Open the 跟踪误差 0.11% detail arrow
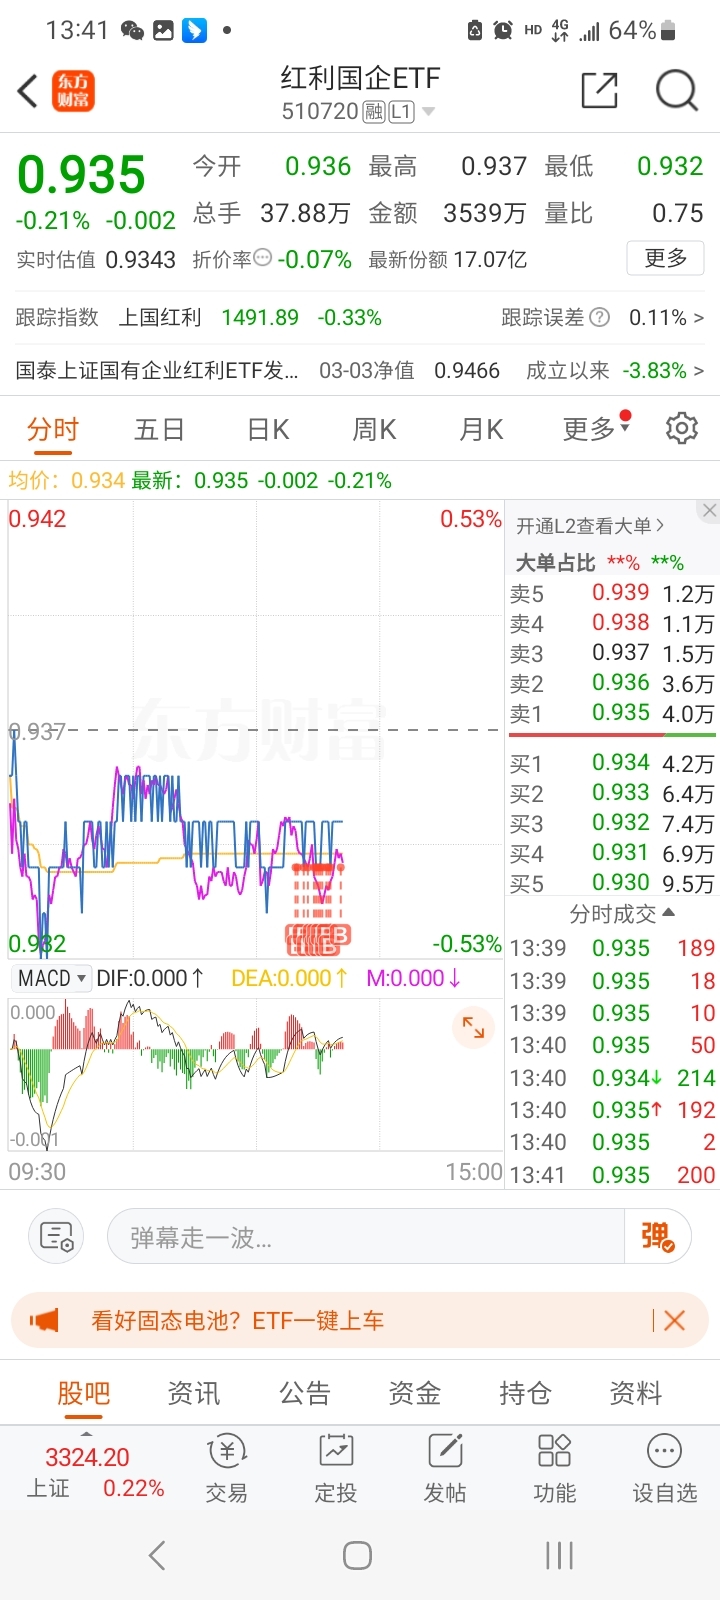 click(x=699, y=318)
